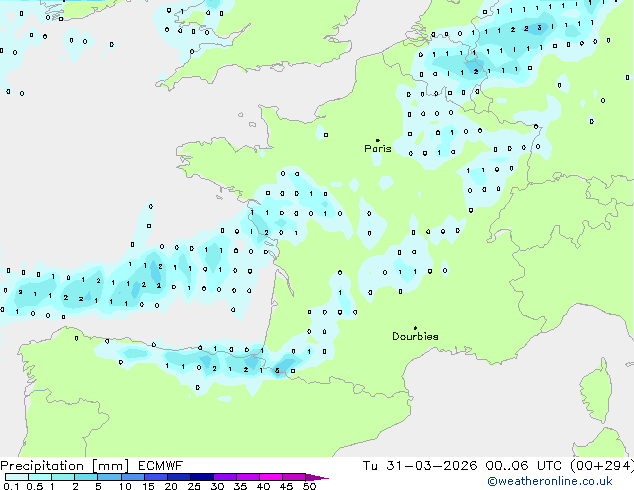The height and width of the screenshot is (490, 634).
Task: Click the Dourbies location dot marker
Action: [x=415, y=328]
